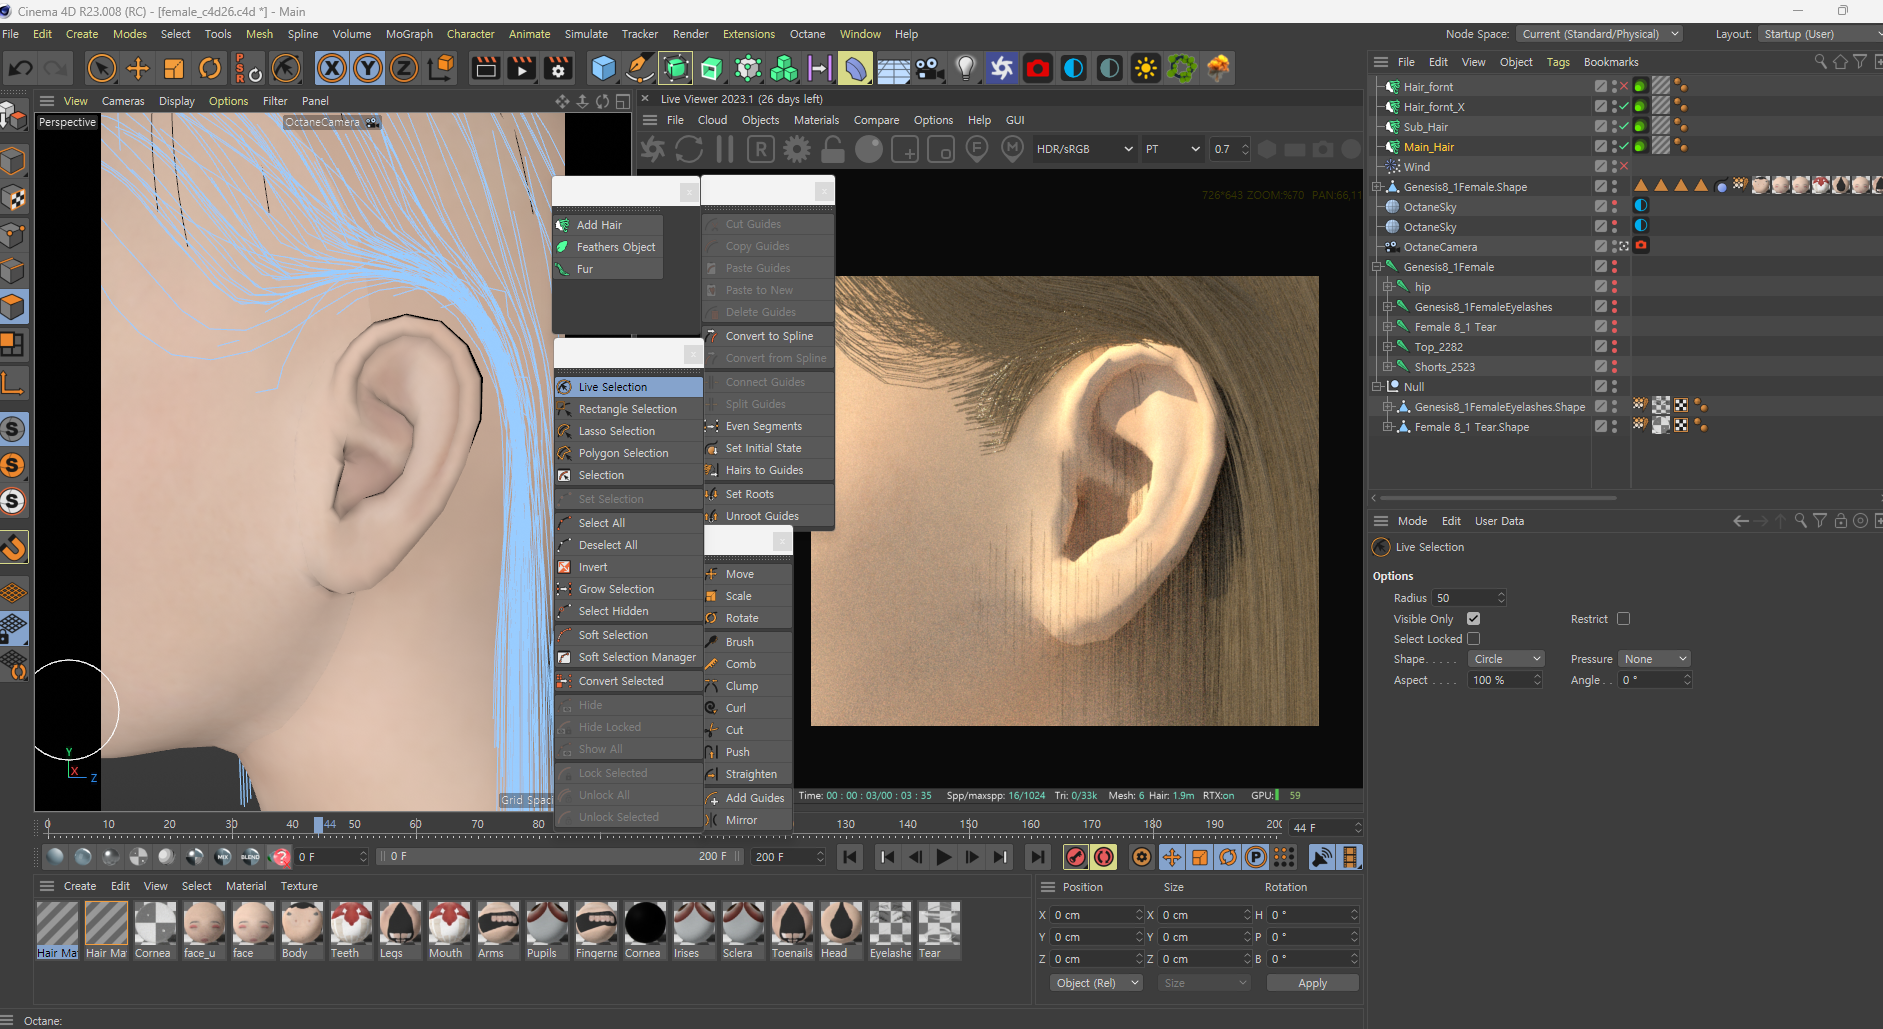Click the Octane sun daylight icon
Viewport: 1883px width, 1029px height.
click(x=1146, y=68)
